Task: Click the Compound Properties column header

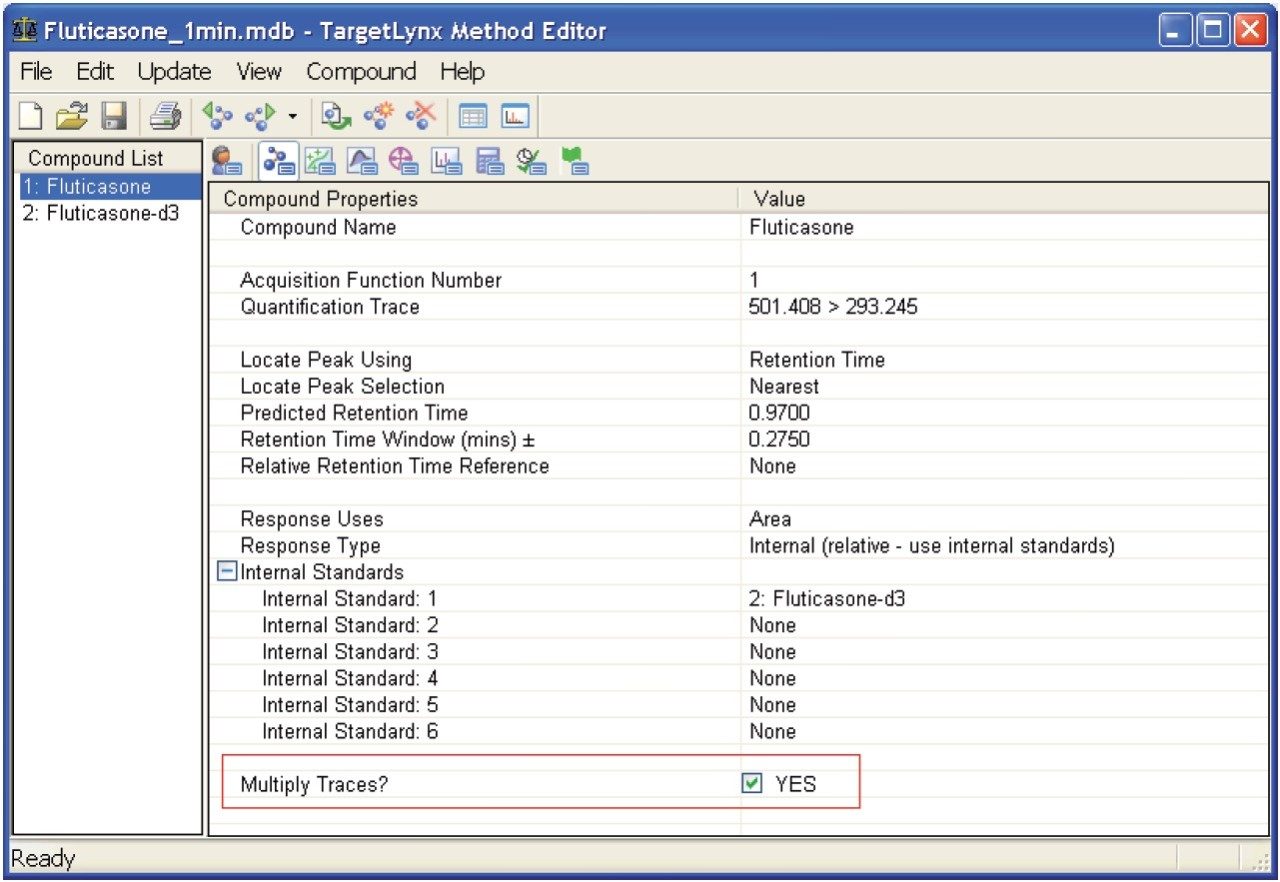Action: [474, 198]
